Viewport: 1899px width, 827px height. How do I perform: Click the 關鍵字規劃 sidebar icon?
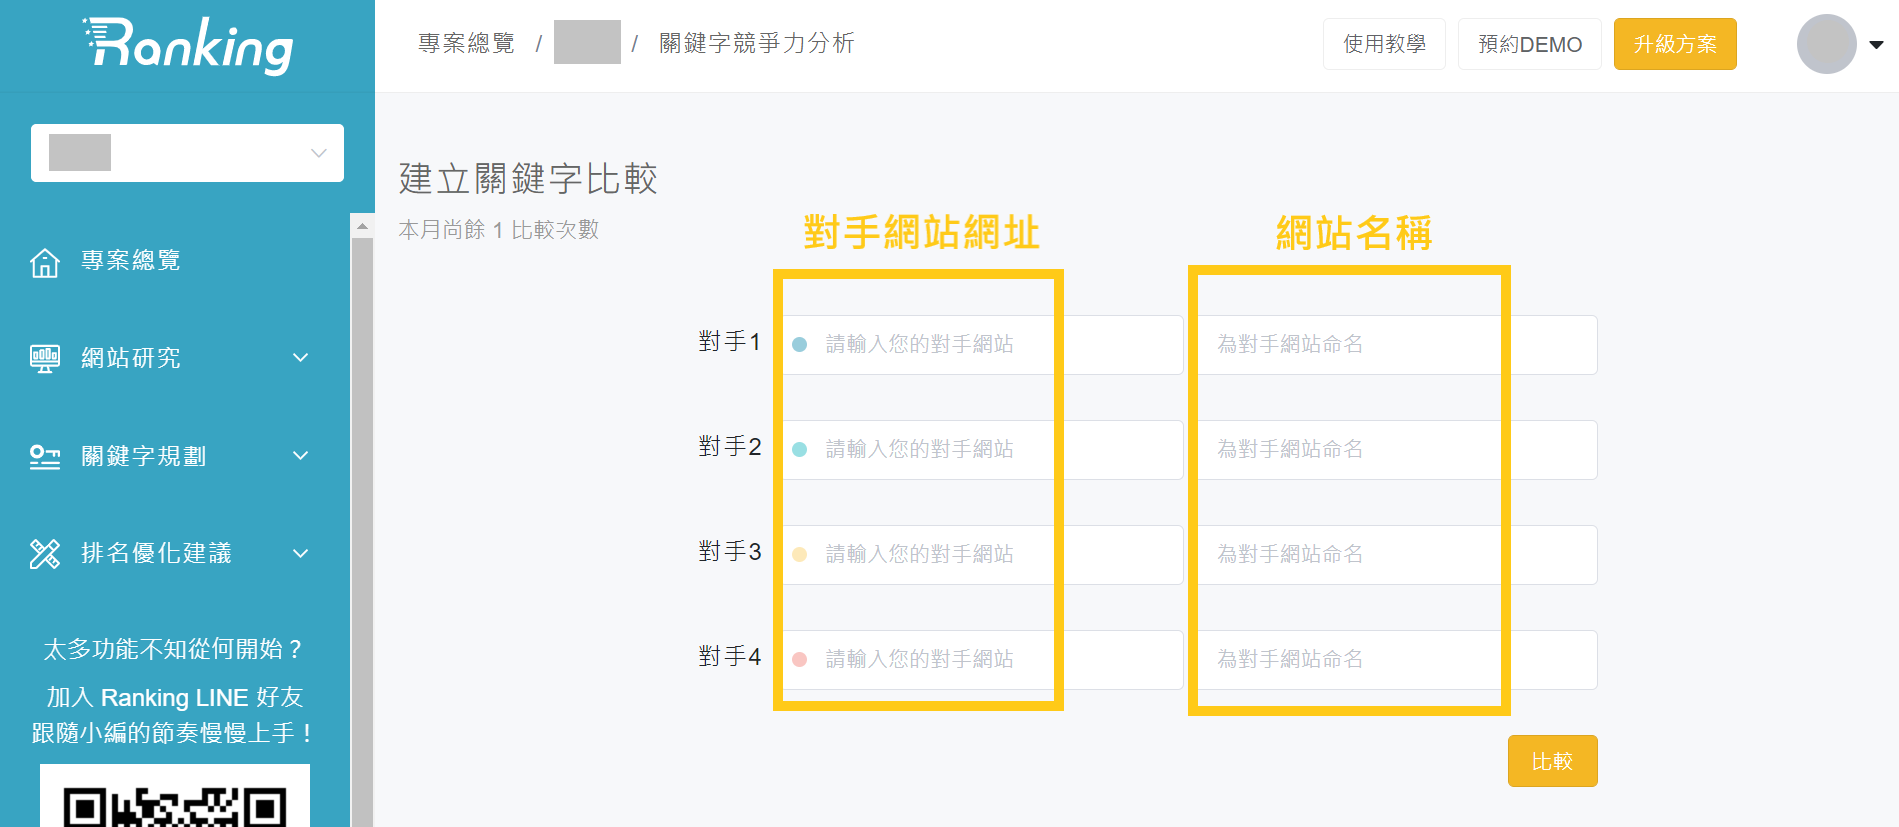pyautogui.click(x=45, y=457)
